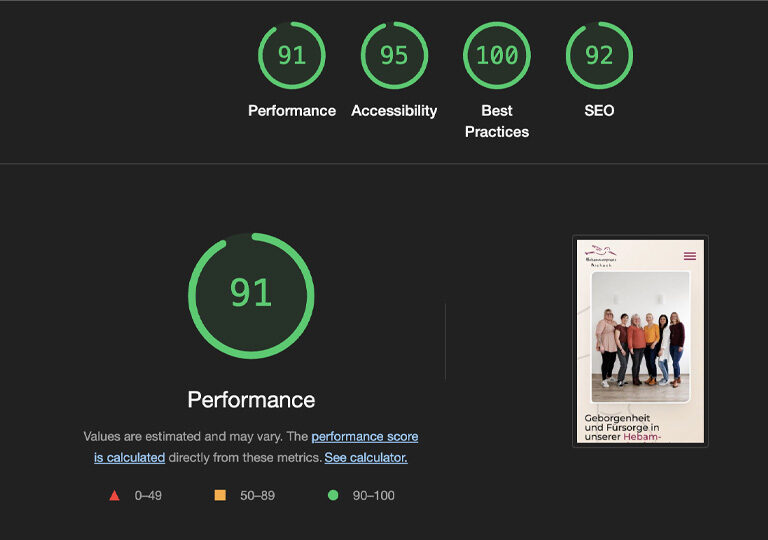Image resolution: width=768 pixels, height=540 pixels.
Task: Select the Best Practices category label
Action: pyautogui.click(x=497, y=121)
